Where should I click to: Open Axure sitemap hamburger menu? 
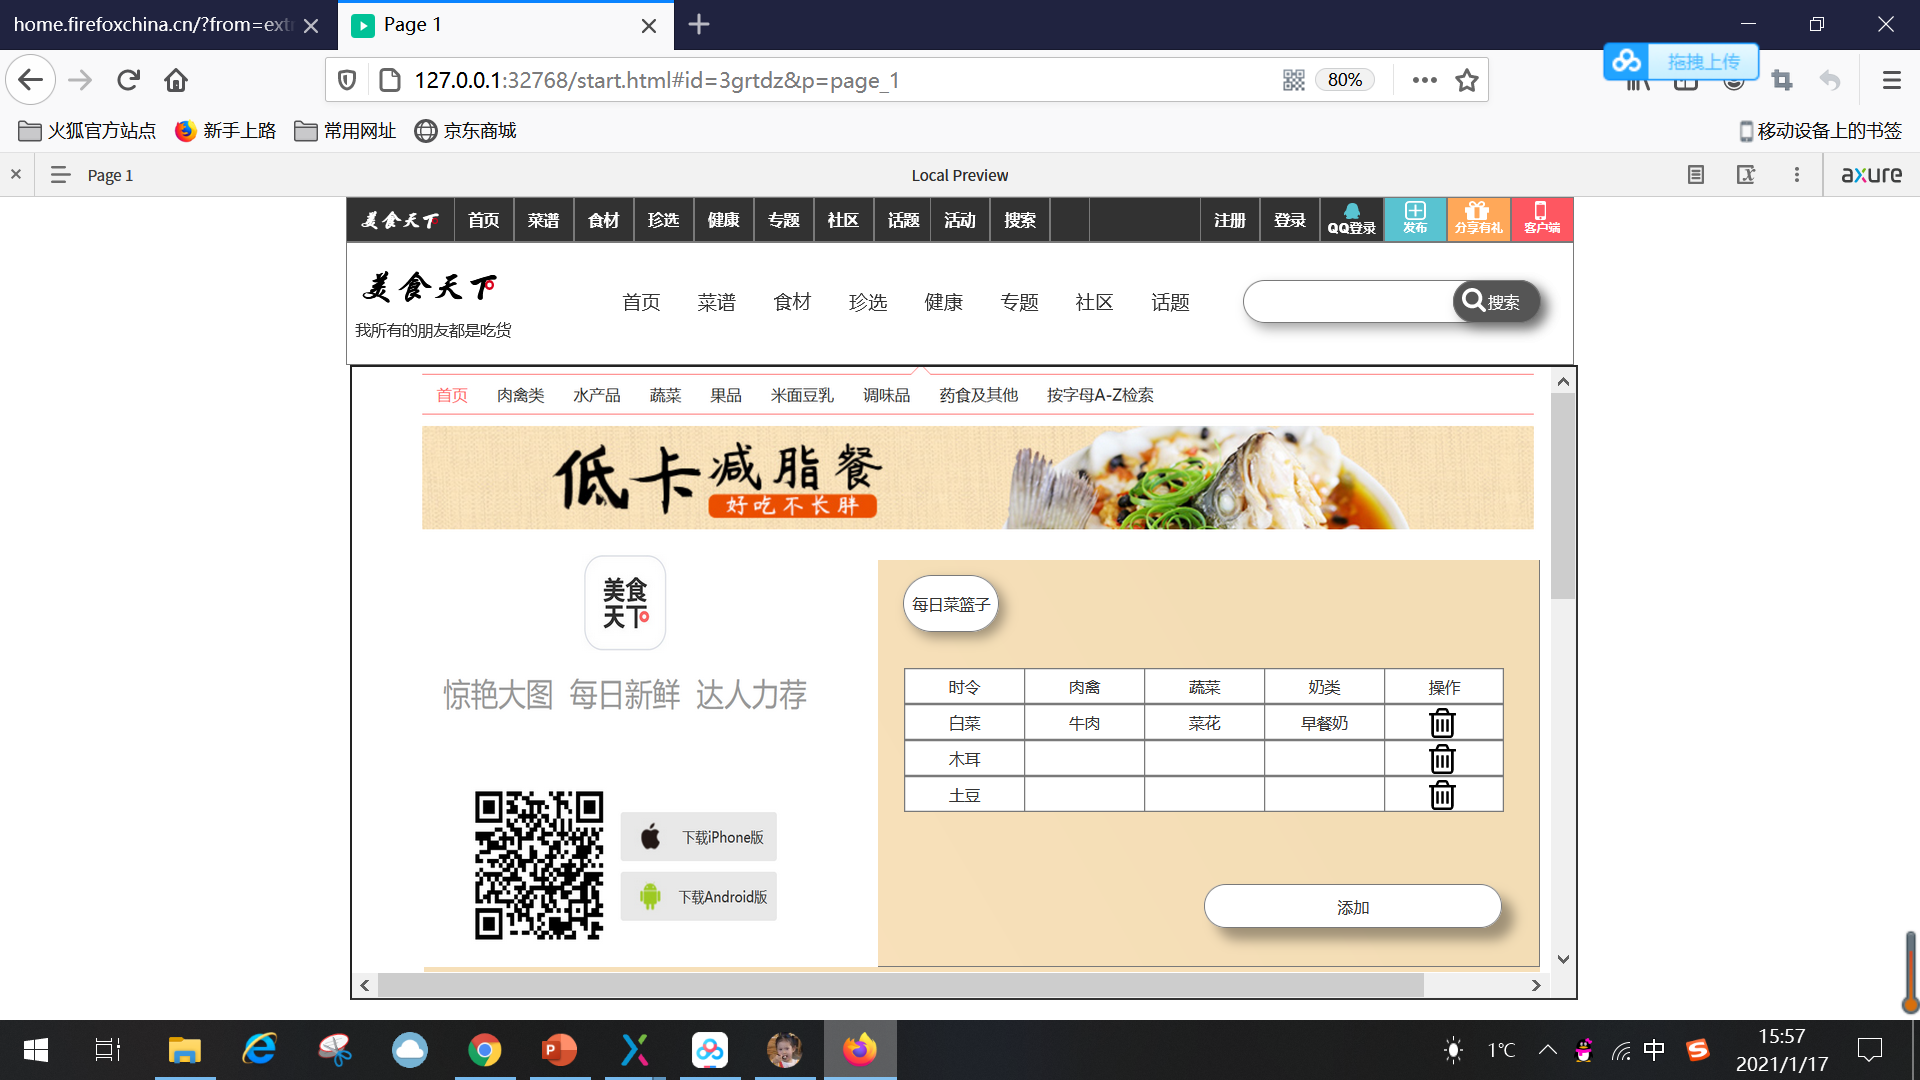click(x=60, y=175)
